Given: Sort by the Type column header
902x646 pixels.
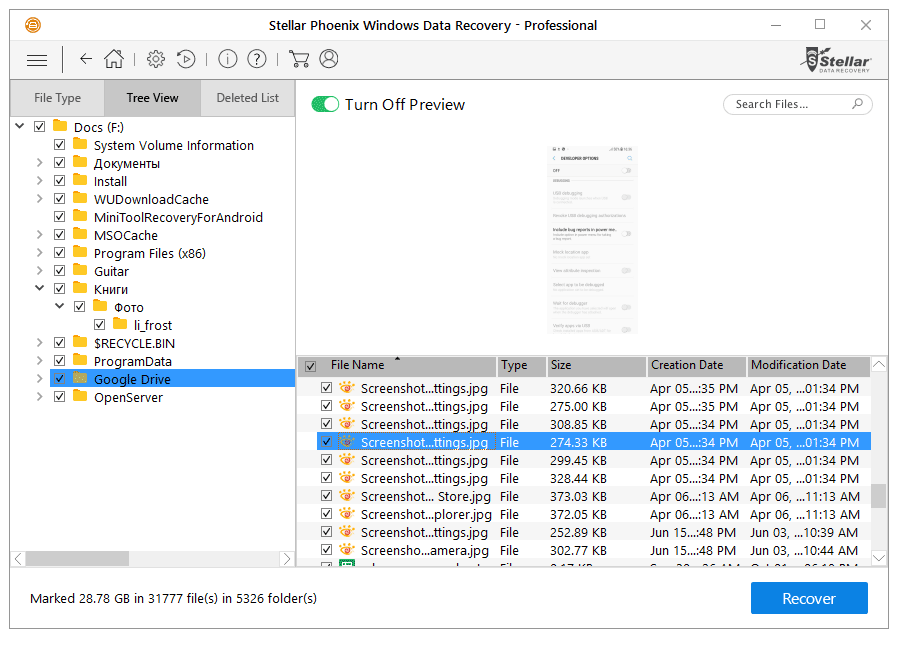Looking at the screenshot, I should pos(521,365).
